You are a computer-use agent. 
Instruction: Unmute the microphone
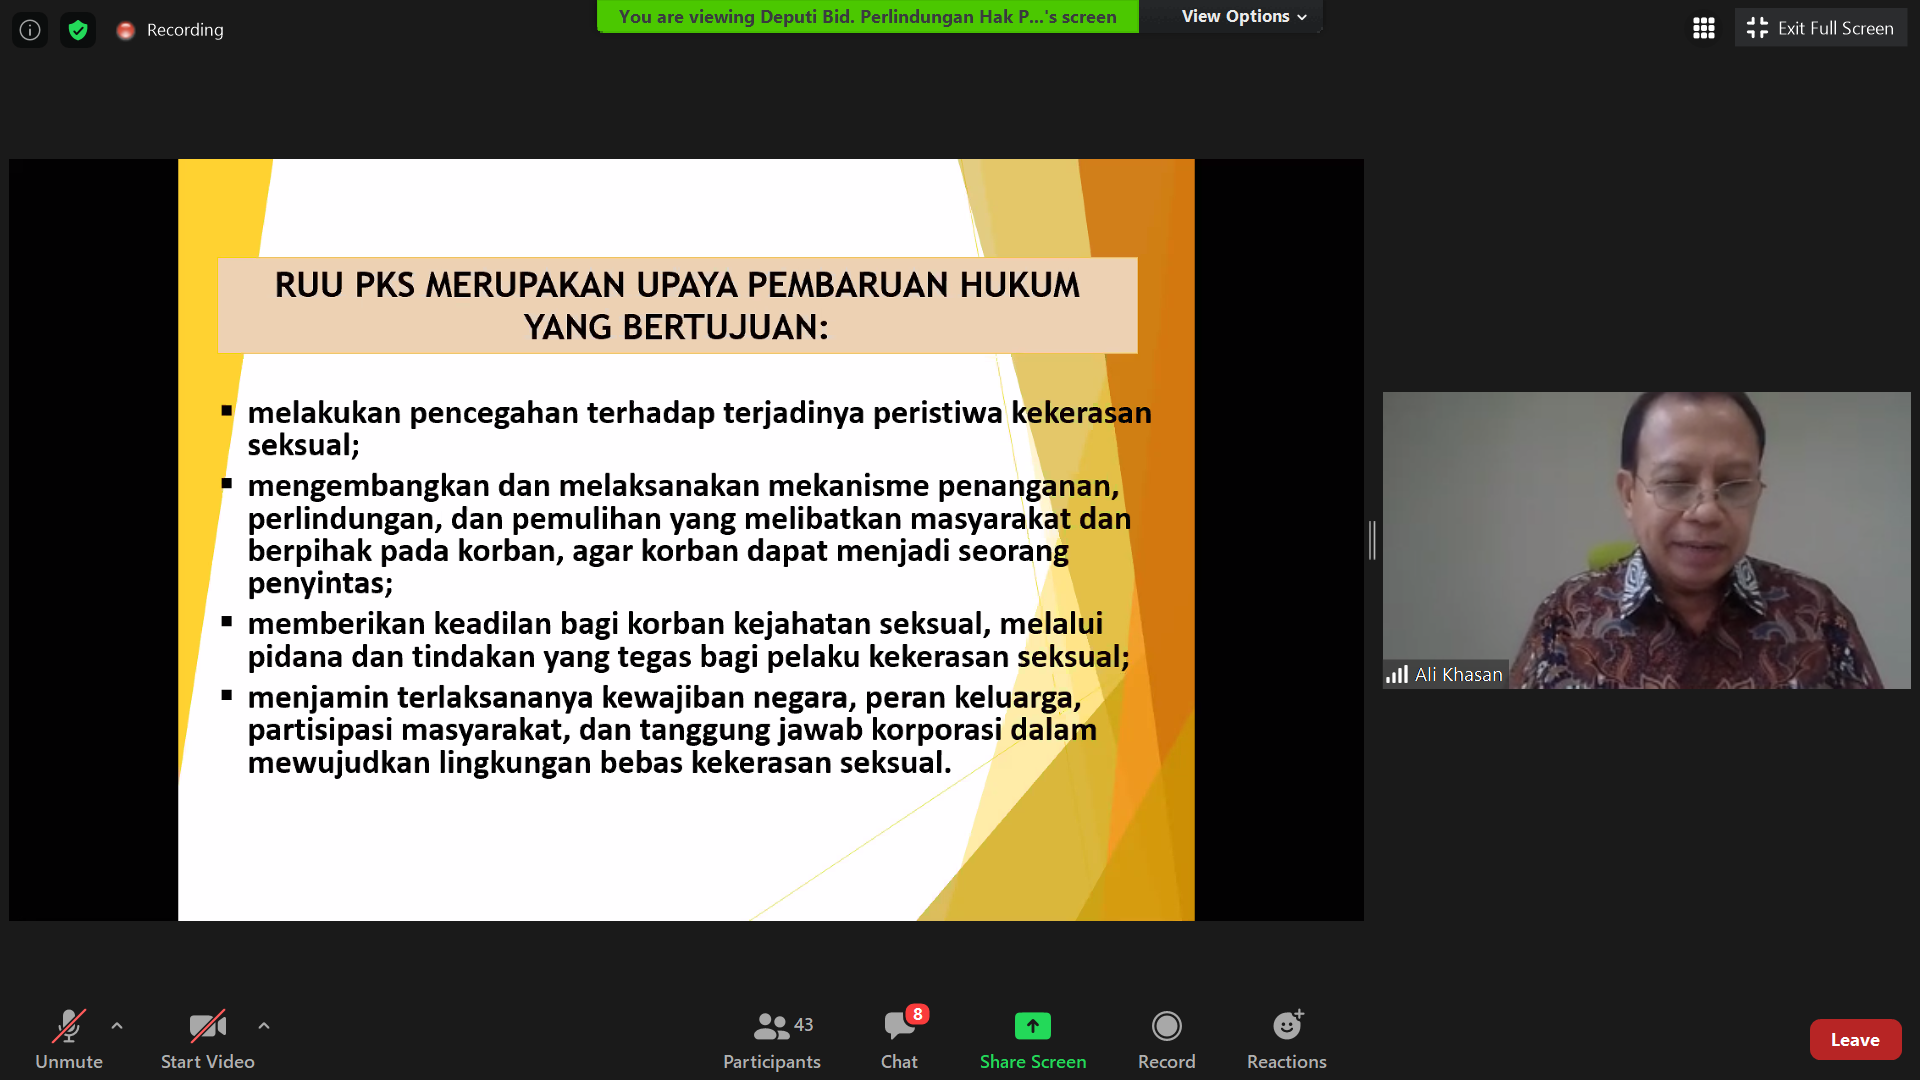point(69,1040)
